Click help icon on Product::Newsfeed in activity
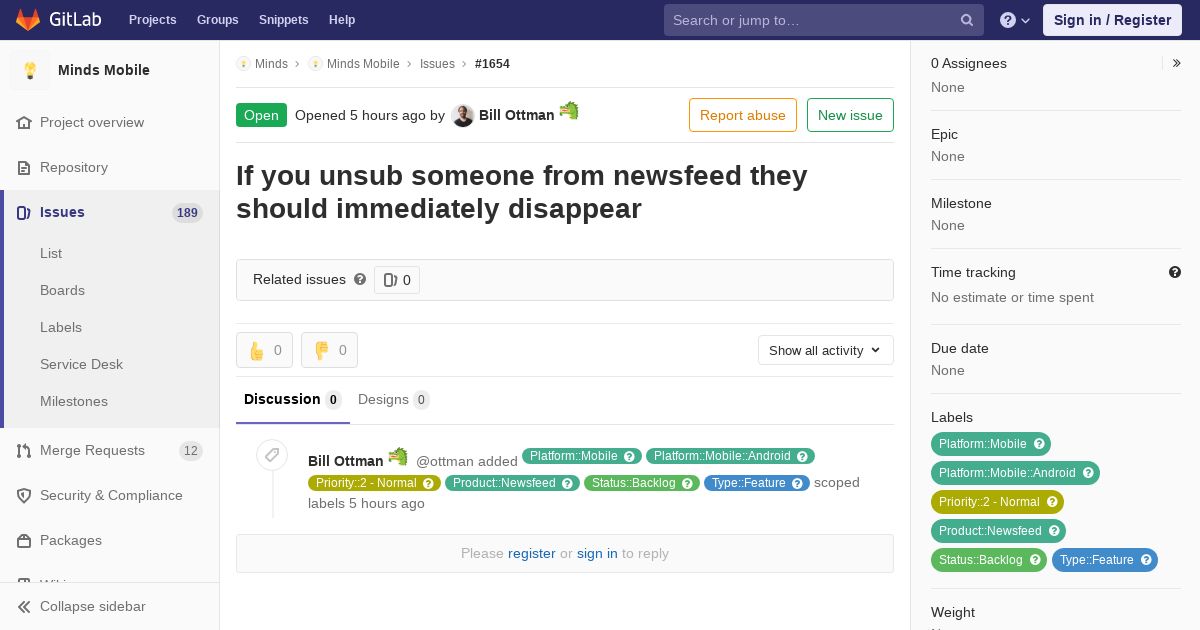The width and height of the screenshot is (1200, 630). (x=567, y=483)
